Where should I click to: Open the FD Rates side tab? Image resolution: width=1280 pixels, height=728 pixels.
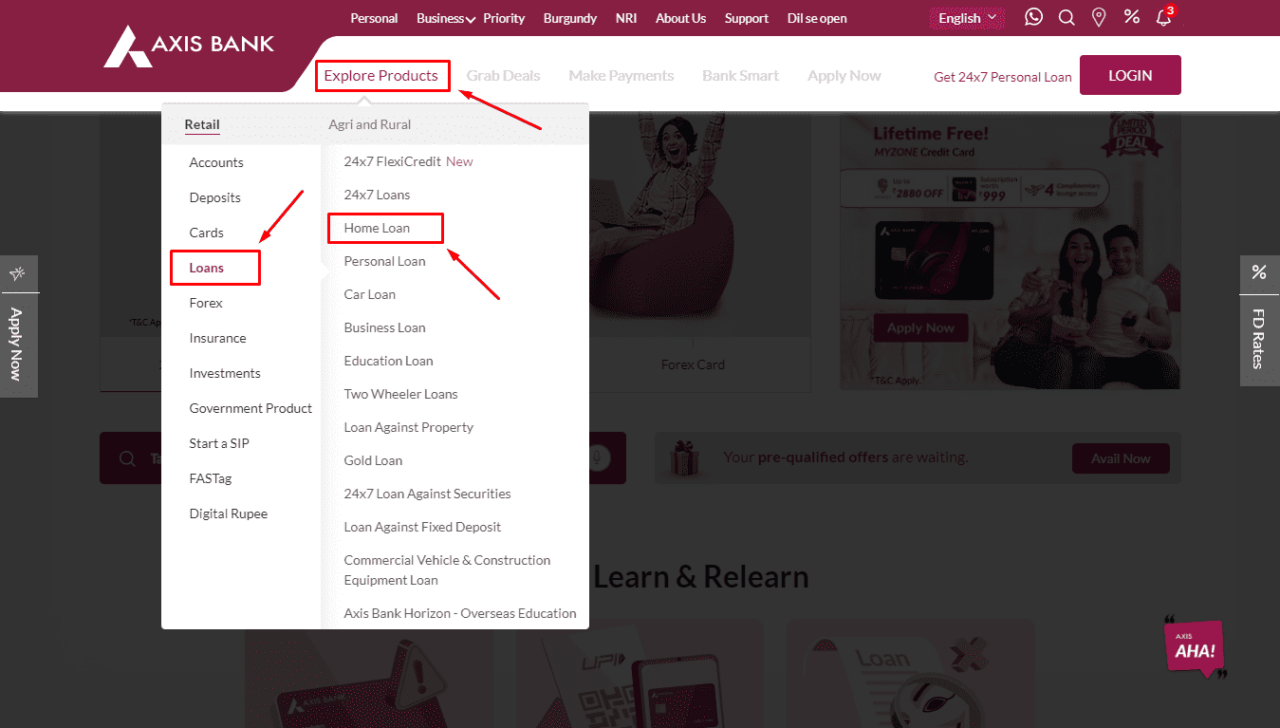click(x=1259, y=339)
